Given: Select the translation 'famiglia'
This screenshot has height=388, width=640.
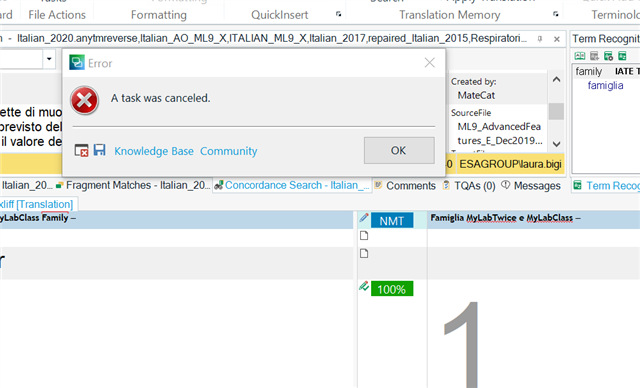Looking at the screenshot, I should pyautogui.click(x=605, y=85).
